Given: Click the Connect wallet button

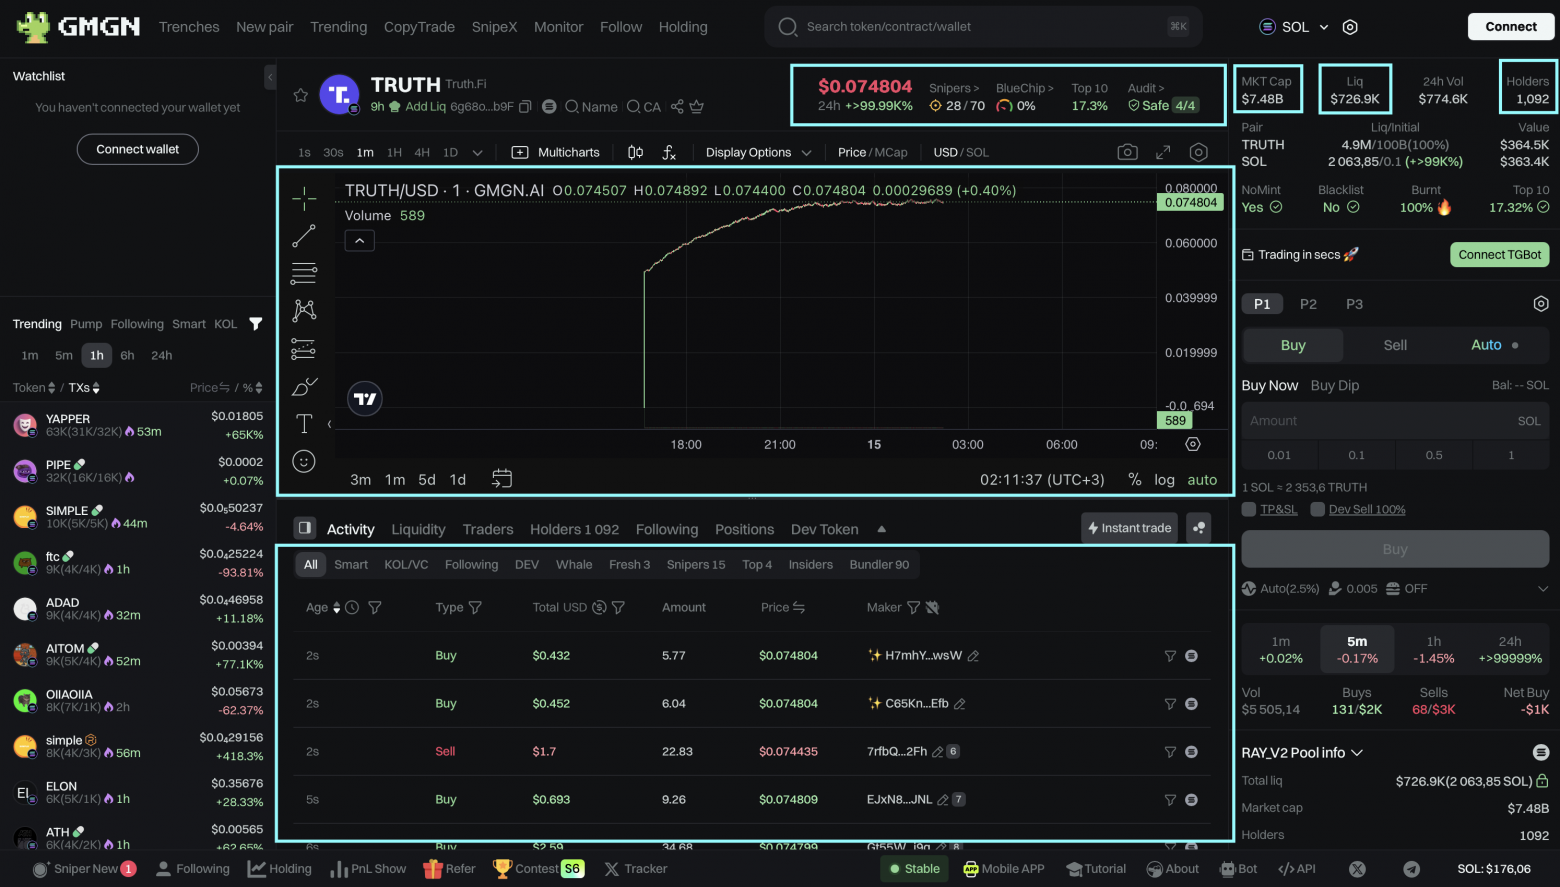Looking at the screenshot, I should 137,149.
